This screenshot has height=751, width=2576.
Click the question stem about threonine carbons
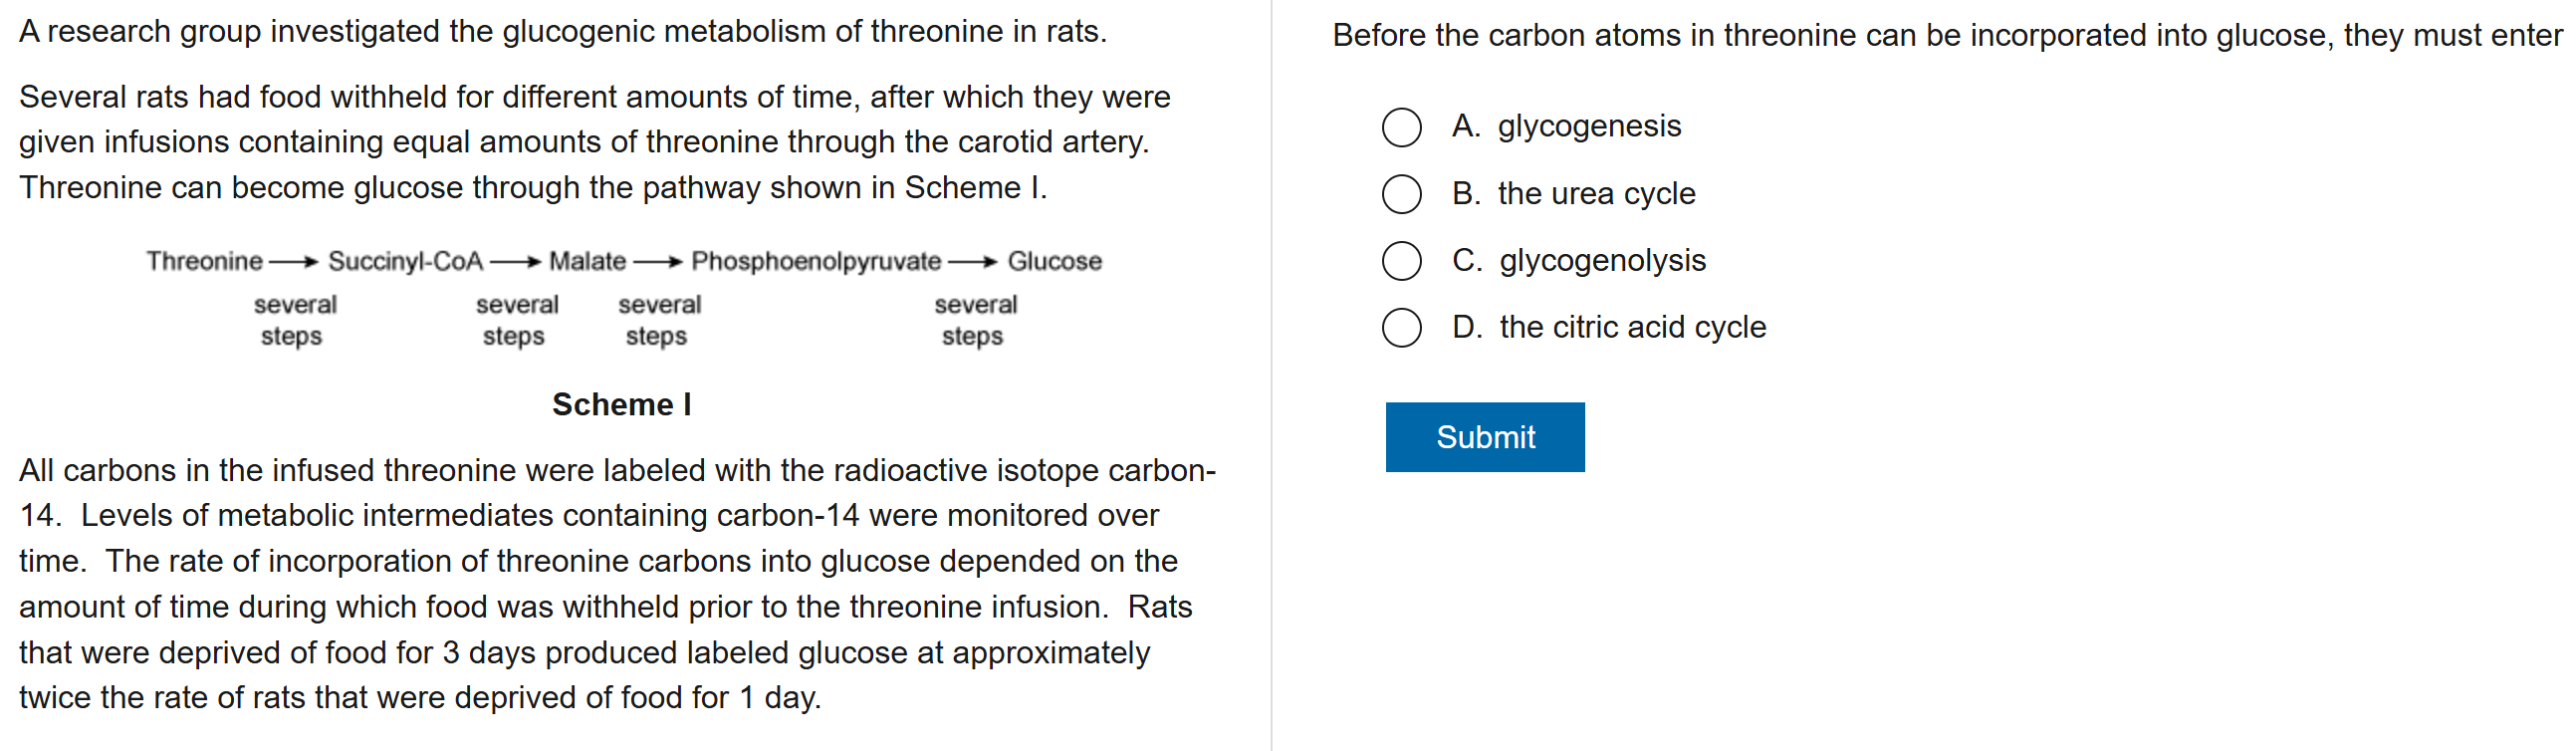tap(1945, 35)
